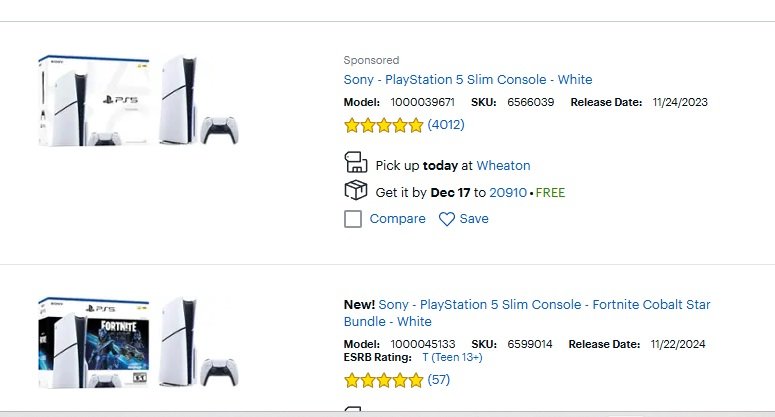The height and width of the screenshot is (417, 775).
Task: Open the PS5 Slim Console product image
Action: 138,102
